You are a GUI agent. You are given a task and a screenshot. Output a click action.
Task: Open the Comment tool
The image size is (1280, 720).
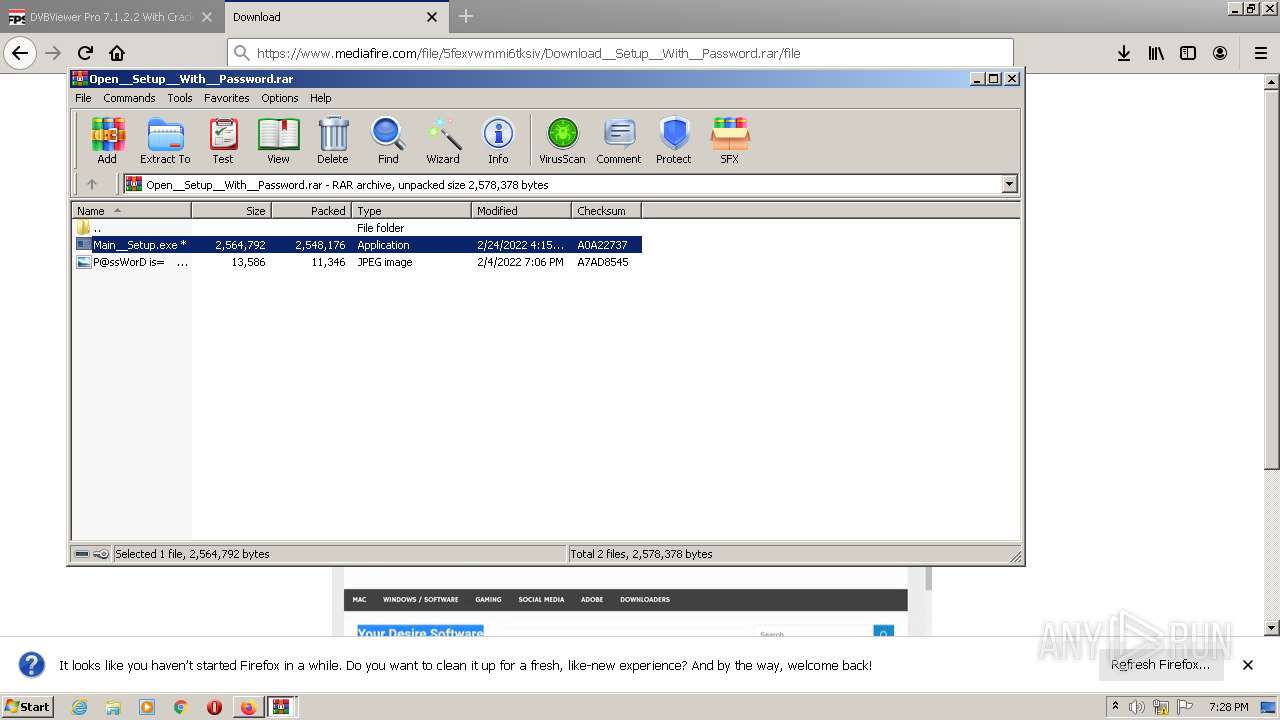619,140
